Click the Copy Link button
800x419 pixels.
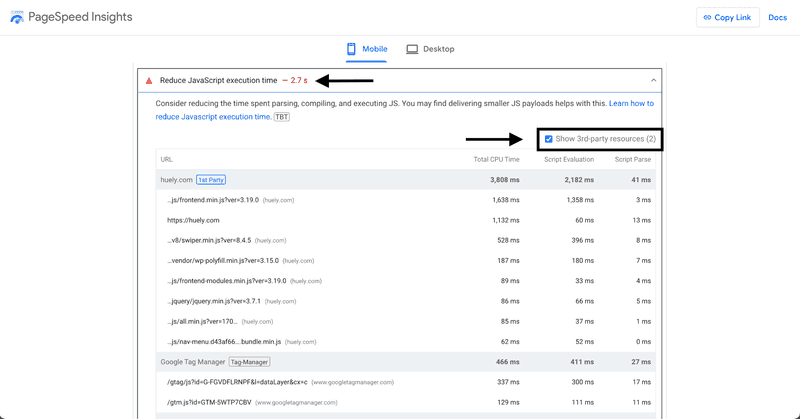728,17
